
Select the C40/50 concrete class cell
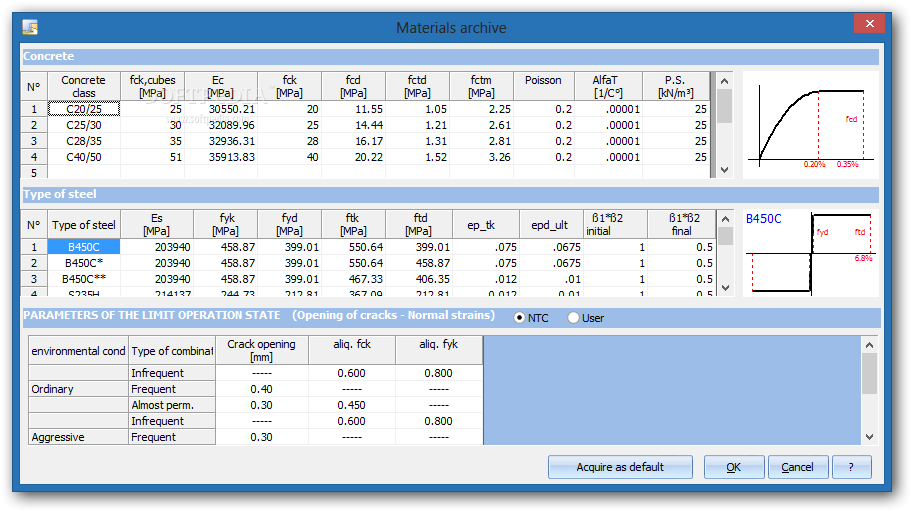[84, 157]
